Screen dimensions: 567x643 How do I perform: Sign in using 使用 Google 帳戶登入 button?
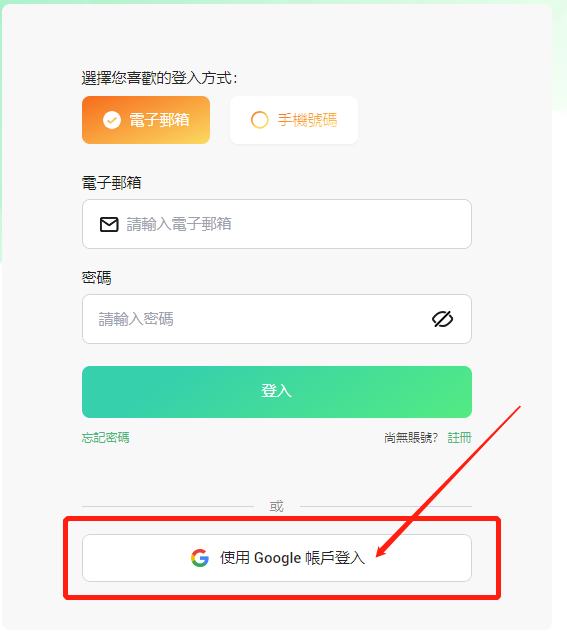click(277, 558)
